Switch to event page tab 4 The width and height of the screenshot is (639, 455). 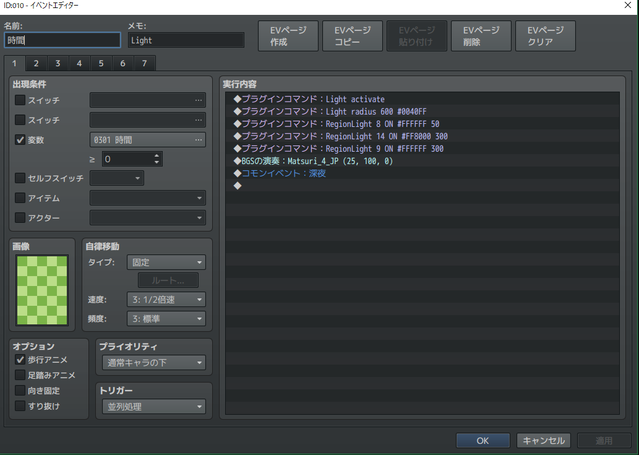coord(79,63)
